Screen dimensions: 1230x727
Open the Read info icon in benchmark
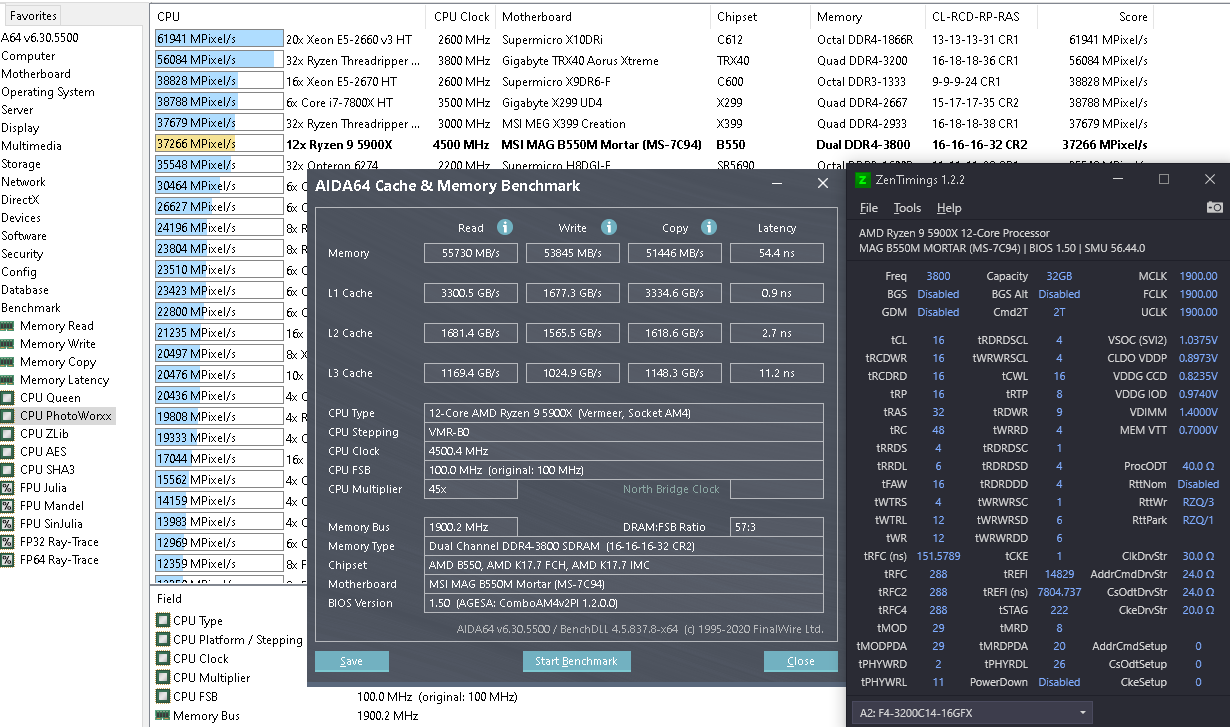coord(505,227)
